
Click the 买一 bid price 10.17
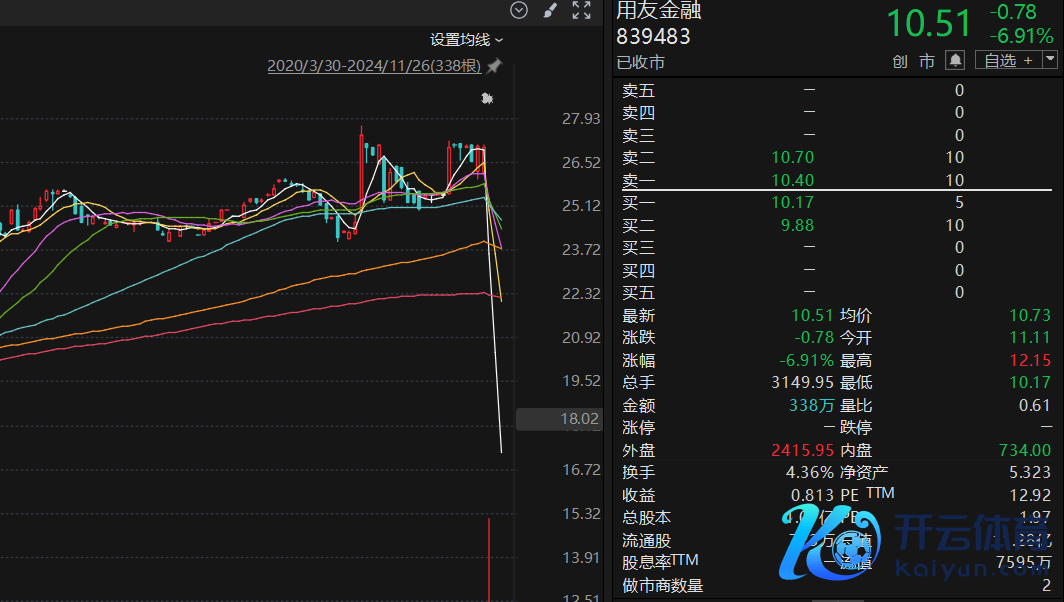[793, 203]
